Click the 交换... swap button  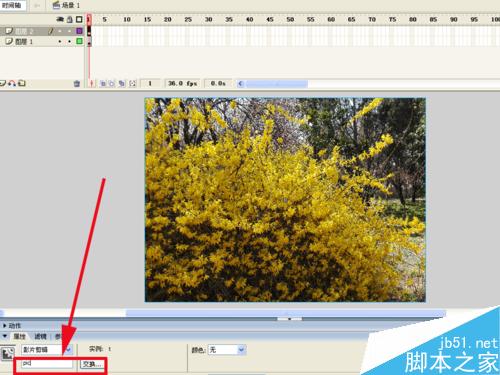[92, 364]
